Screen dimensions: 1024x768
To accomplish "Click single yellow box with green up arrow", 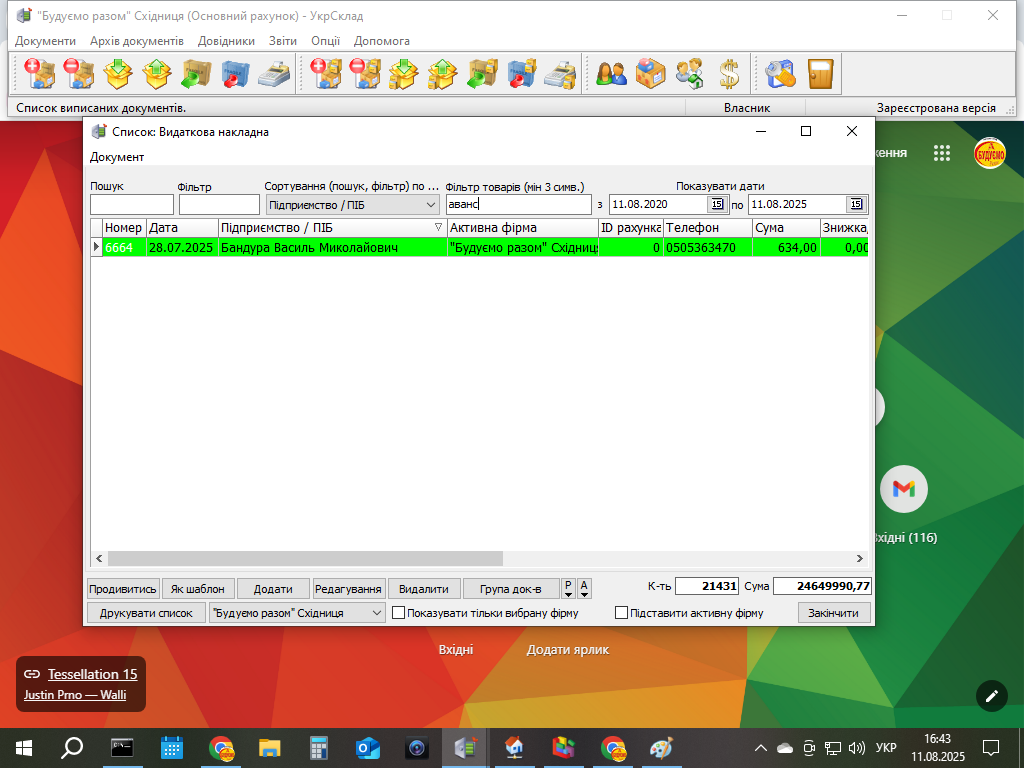I will coord(157,73).
